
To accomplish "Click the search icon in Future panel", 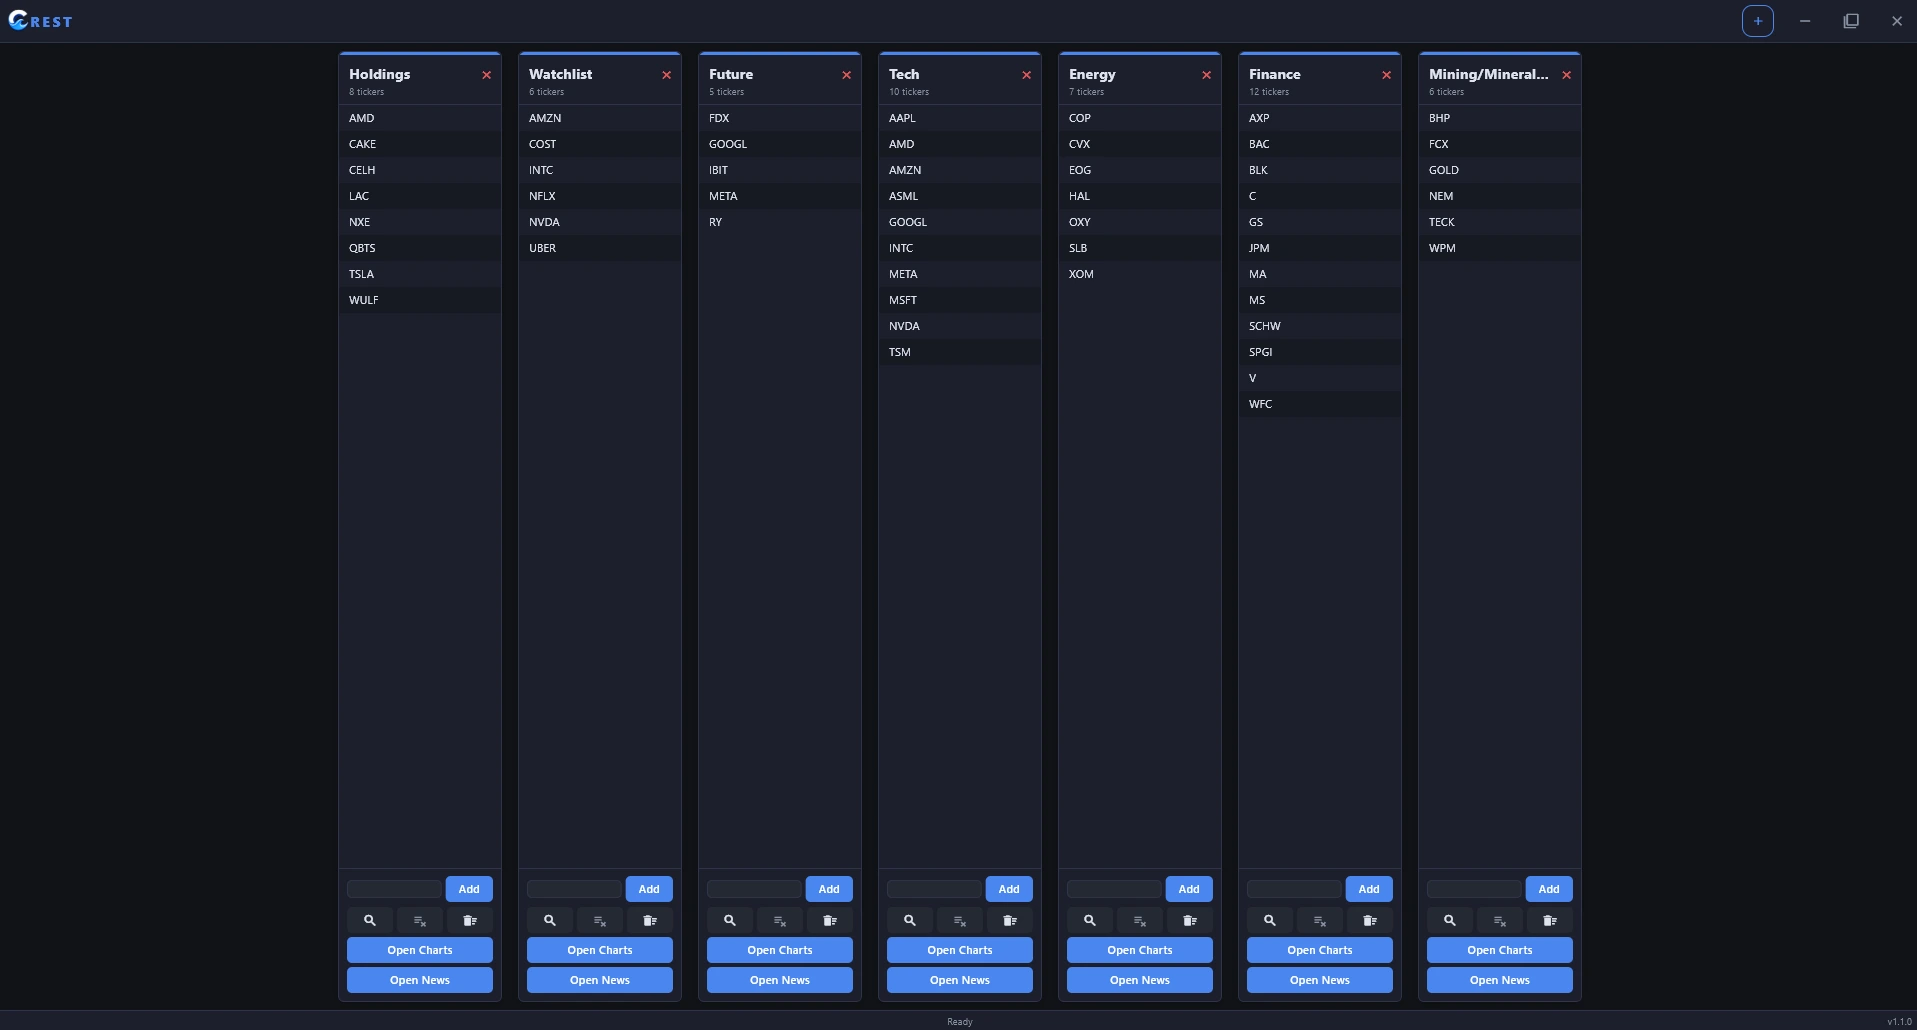I will 730,920.
